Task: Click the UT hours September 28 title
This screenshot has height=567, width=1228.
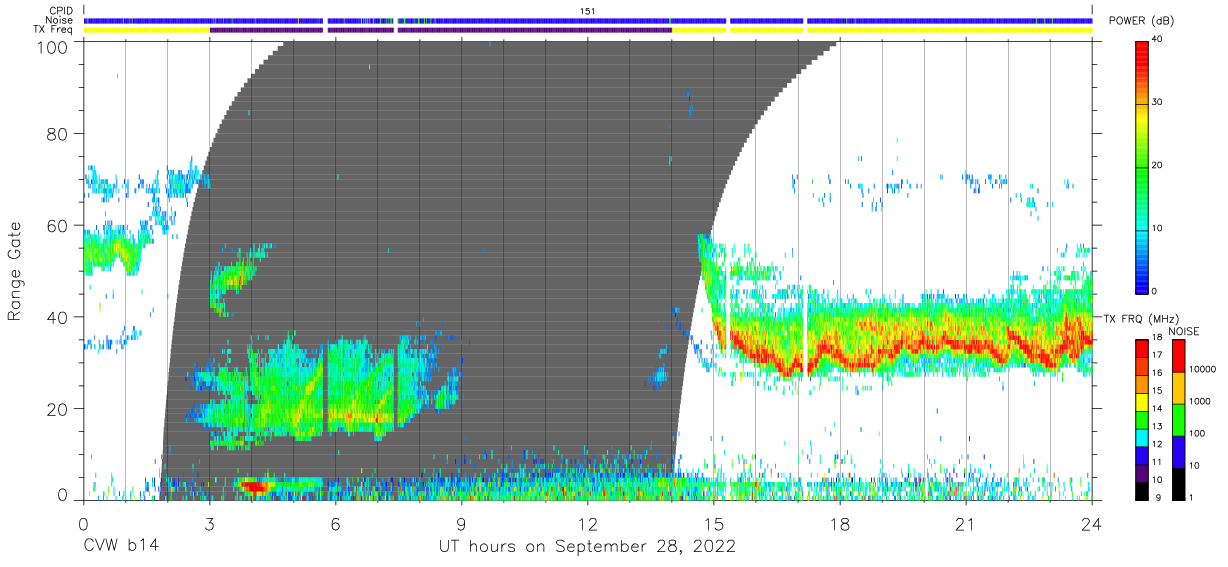Action: (587, 547)
